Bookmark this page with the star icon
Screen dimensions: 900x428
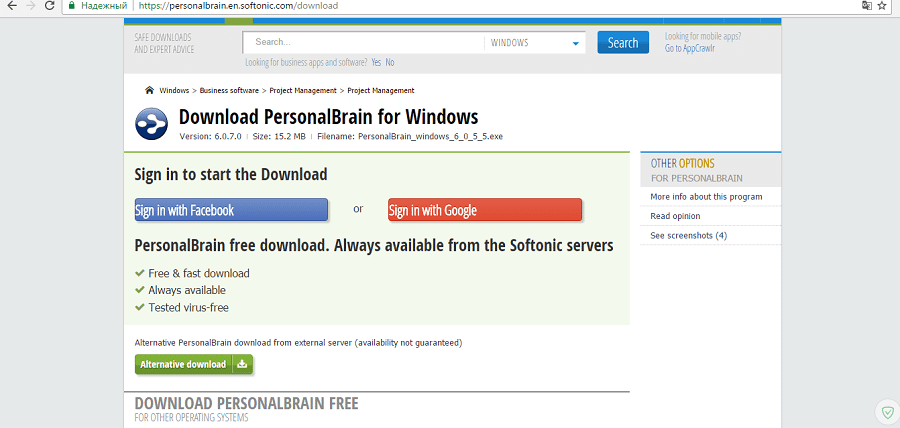(x=882, y=6)
